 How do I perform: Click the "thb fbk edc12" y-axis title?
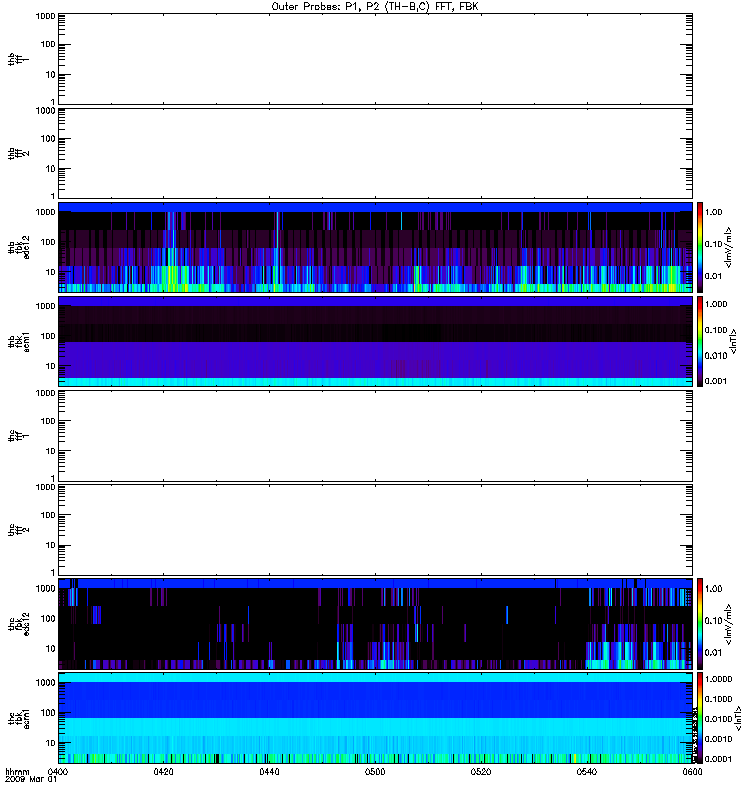(18, 247)
